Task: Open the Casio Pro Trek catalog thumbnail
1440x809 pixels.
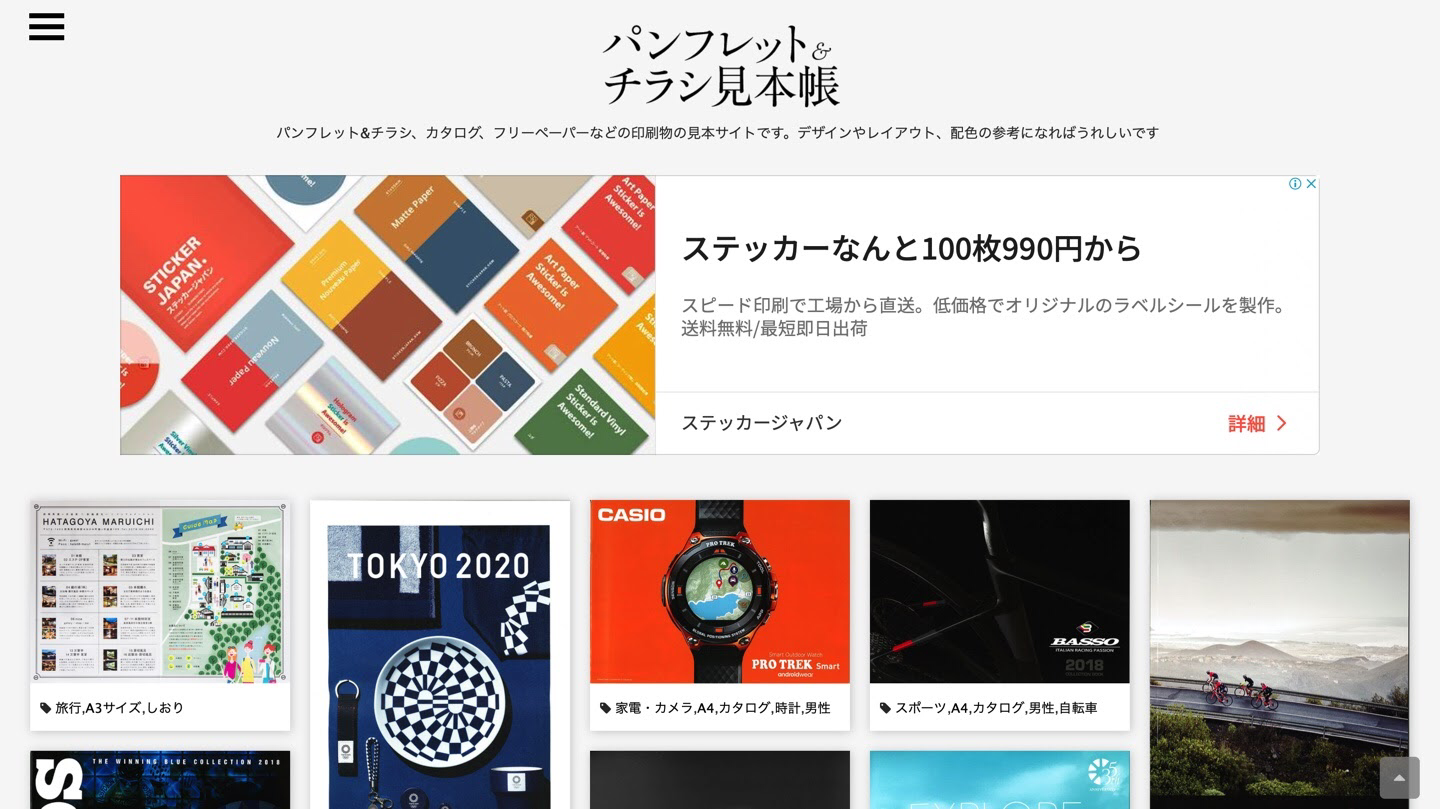Action: pos(720,592)
